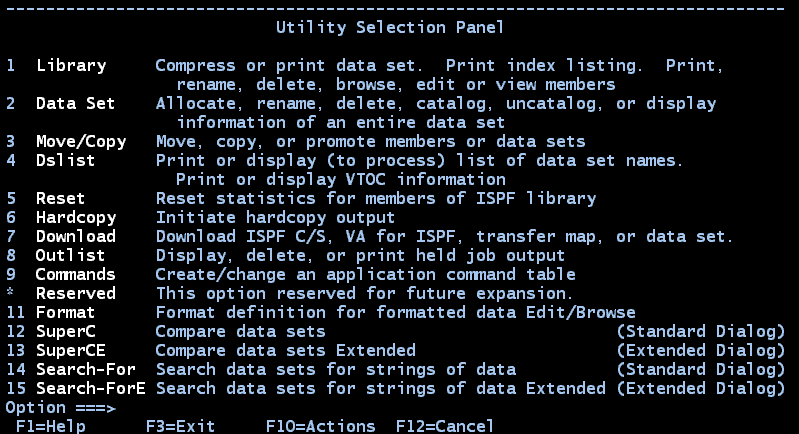Click the F1=Help function key

50,426
